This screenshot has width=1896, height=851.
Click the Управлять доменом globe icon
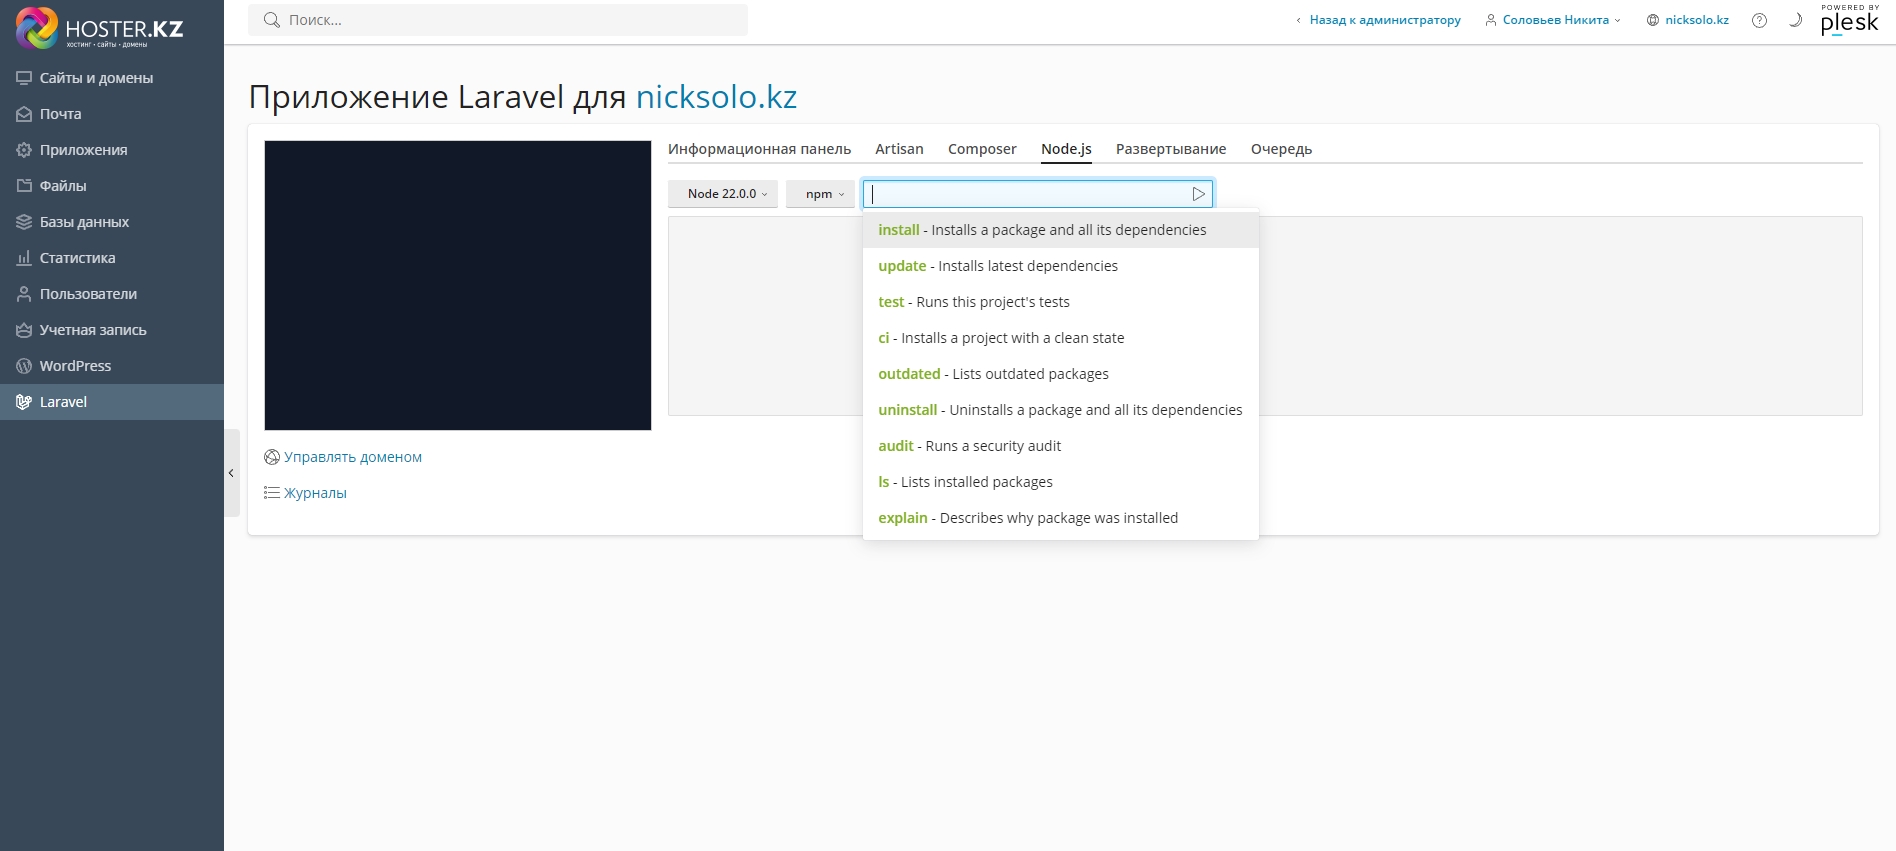click(x=272, y=457)
